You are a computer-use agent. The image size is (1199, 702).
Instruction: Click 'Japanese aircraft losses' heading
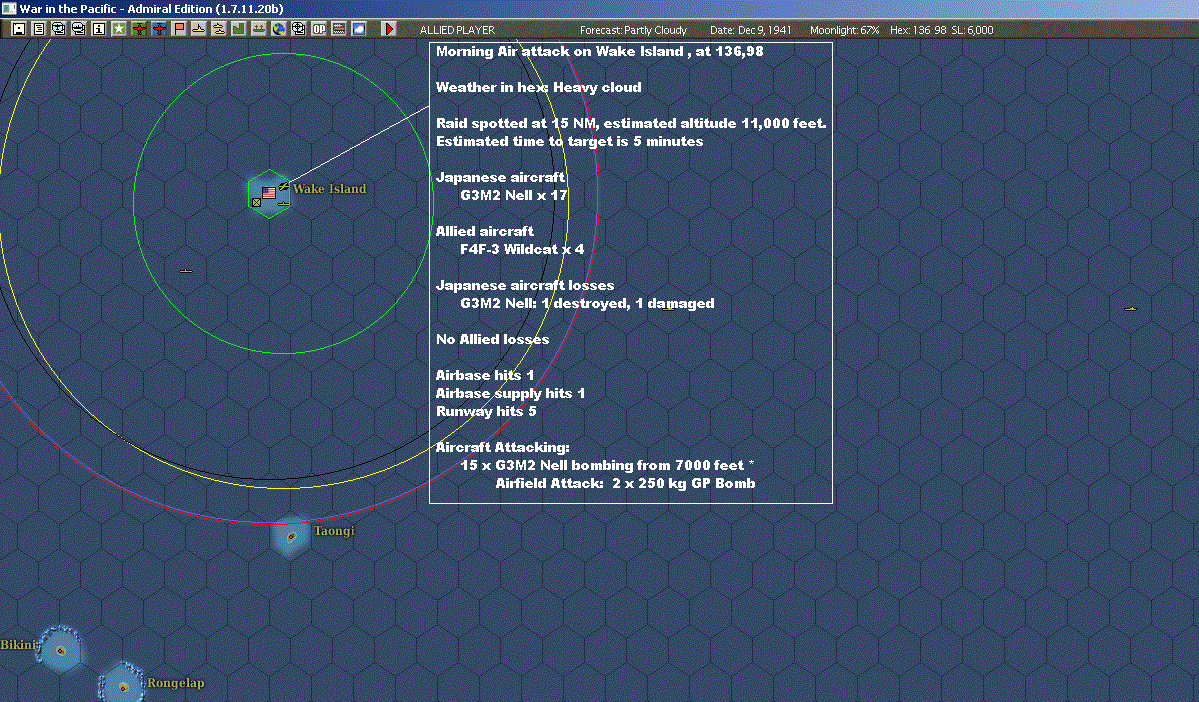tap(525, 285)
